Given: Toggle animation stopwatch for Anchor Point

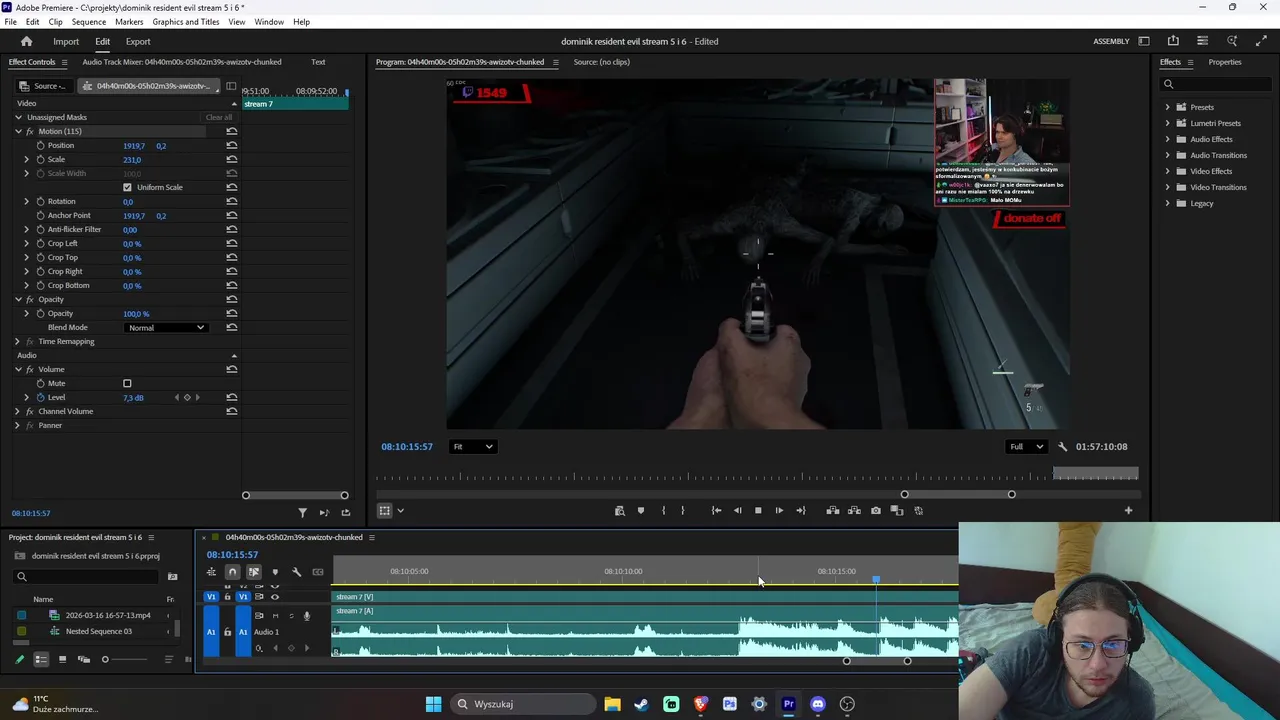Looking at the screenshot, I should pos(41,216).
